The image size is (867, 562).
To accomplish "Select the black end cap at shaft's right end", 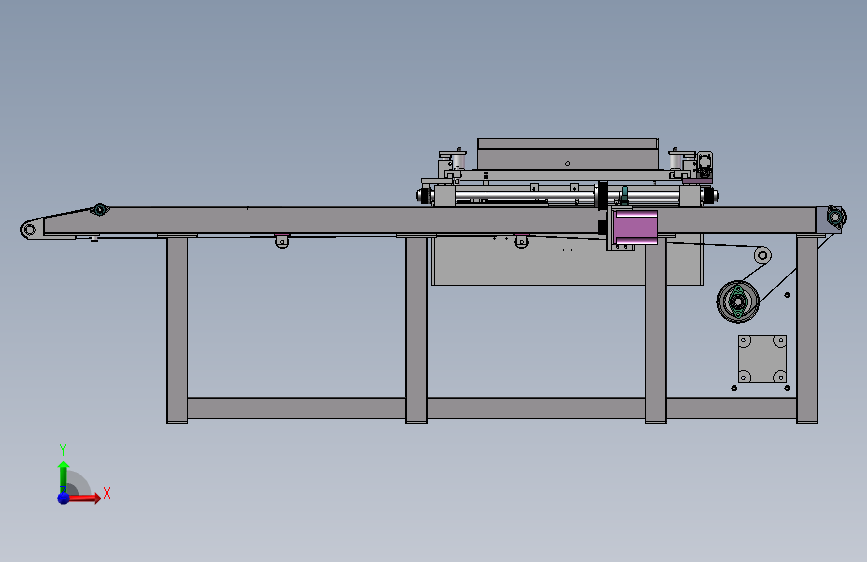I will click(709, 195).
